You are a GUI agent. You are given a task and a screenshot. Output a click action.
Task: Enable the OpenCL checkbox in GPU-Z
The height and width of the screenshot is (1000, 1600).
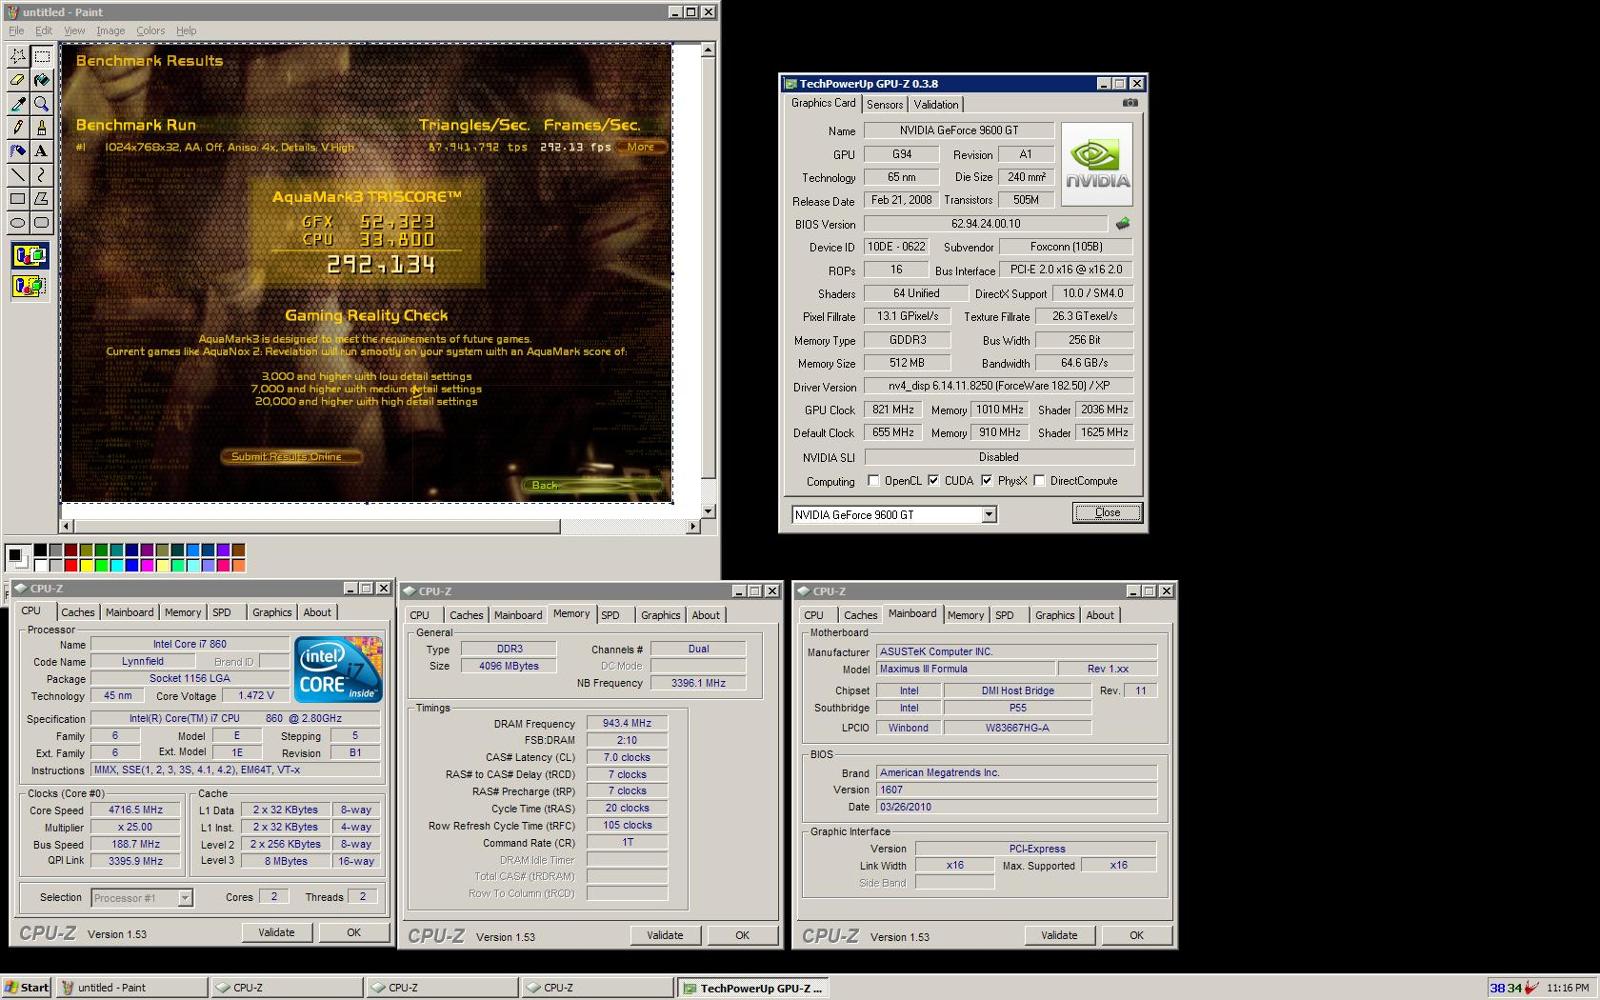(873, 481)
